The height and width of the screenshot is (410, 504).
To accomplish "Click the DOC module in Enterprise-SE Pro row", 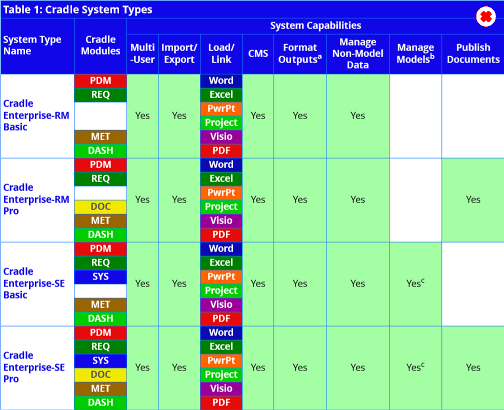I will point(100,375).
